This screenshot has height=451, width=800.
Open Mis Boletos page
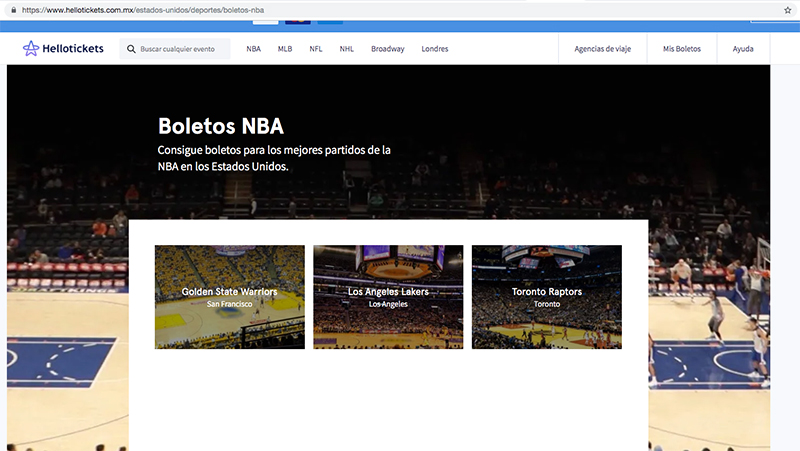(x=682, y=49)
